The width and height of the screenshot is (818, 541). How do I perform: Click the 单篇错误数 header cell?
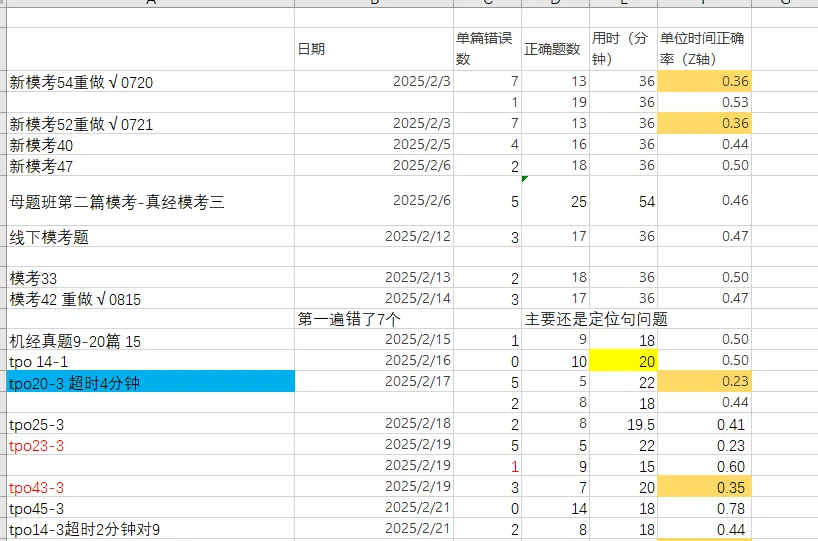487,49
